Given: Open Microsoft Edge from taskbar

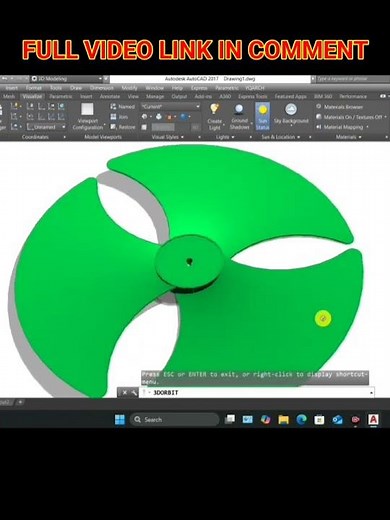Looking at the screenshot, I should click(x=301, y=419).
